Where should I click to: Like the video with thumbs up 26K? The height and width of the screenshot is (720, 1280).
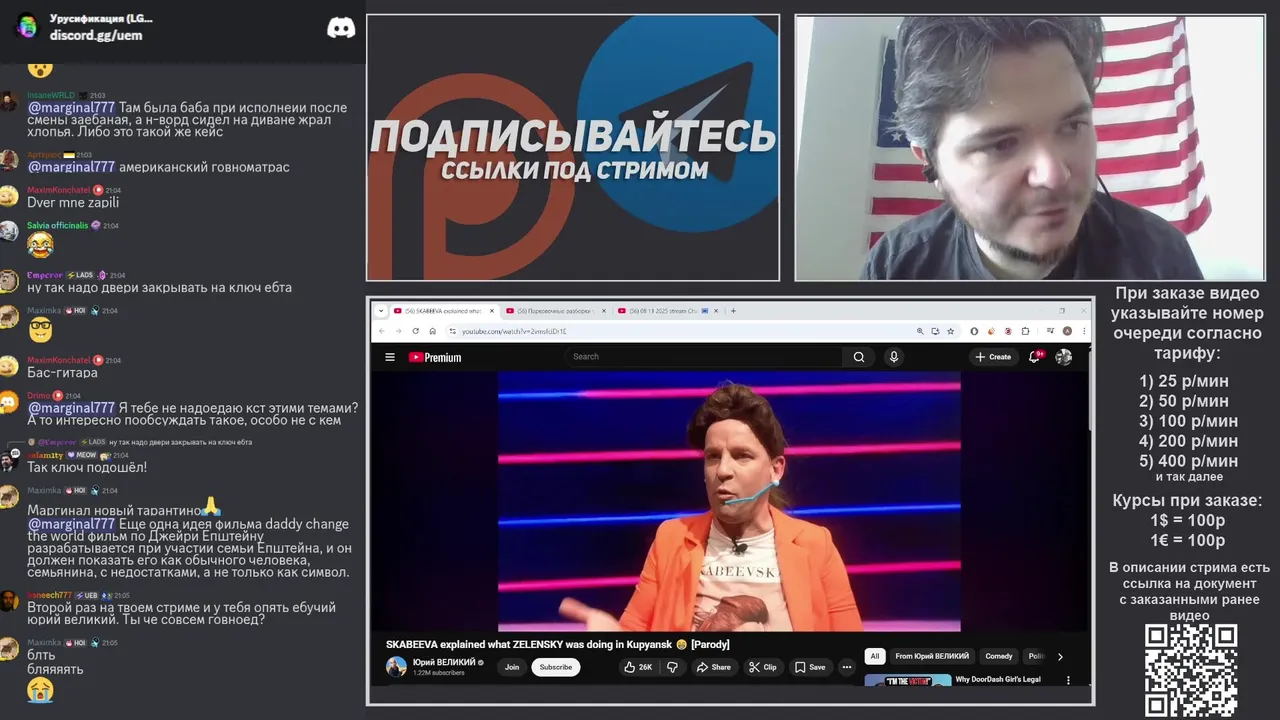click(638, 667)
